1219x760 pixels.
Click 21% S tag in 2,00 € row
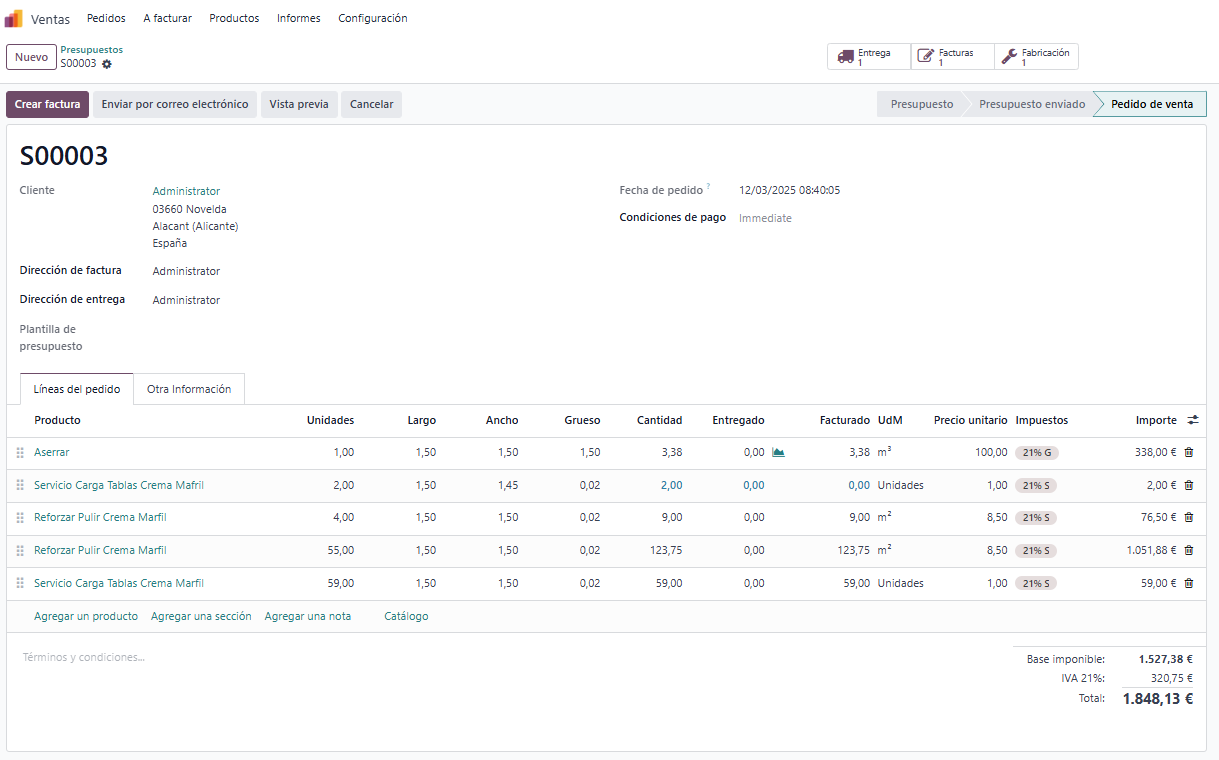coord(1036,485)
